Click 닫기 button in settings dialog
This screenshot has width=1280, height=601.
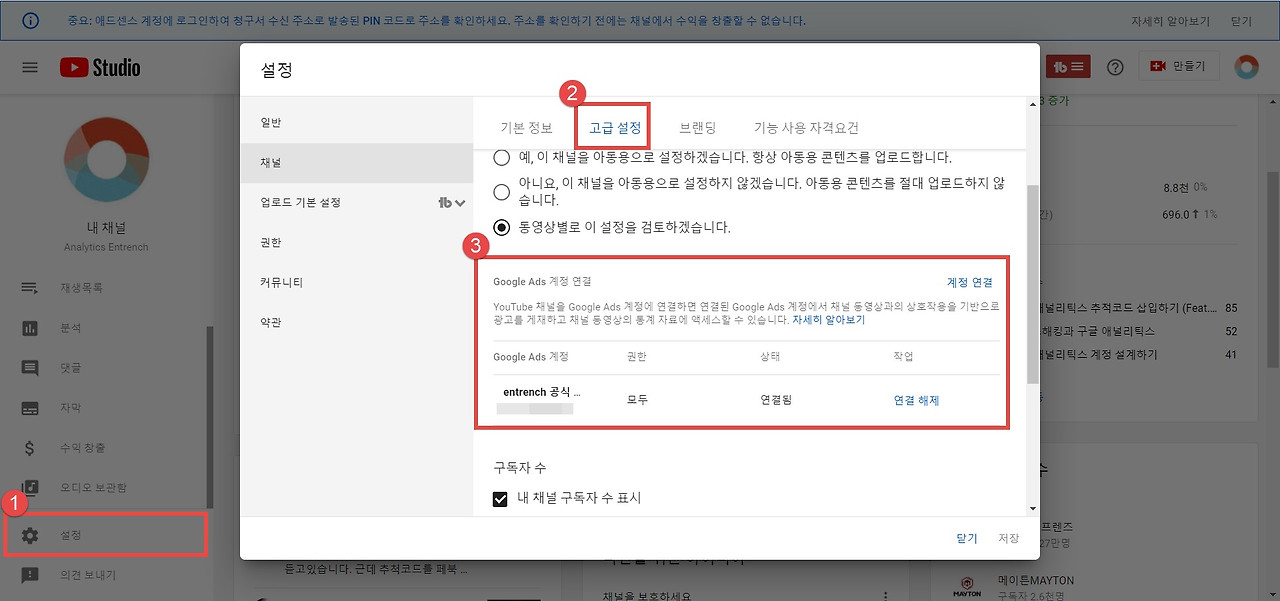point(966,539)
